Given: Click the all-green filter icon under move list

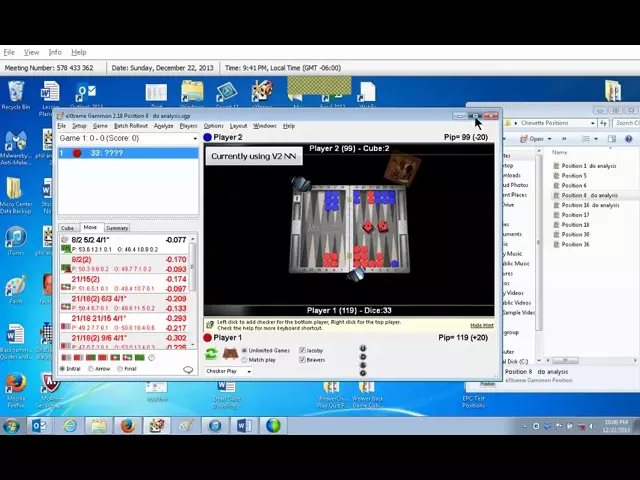Looking at the screenshot, I should point(140,358).
